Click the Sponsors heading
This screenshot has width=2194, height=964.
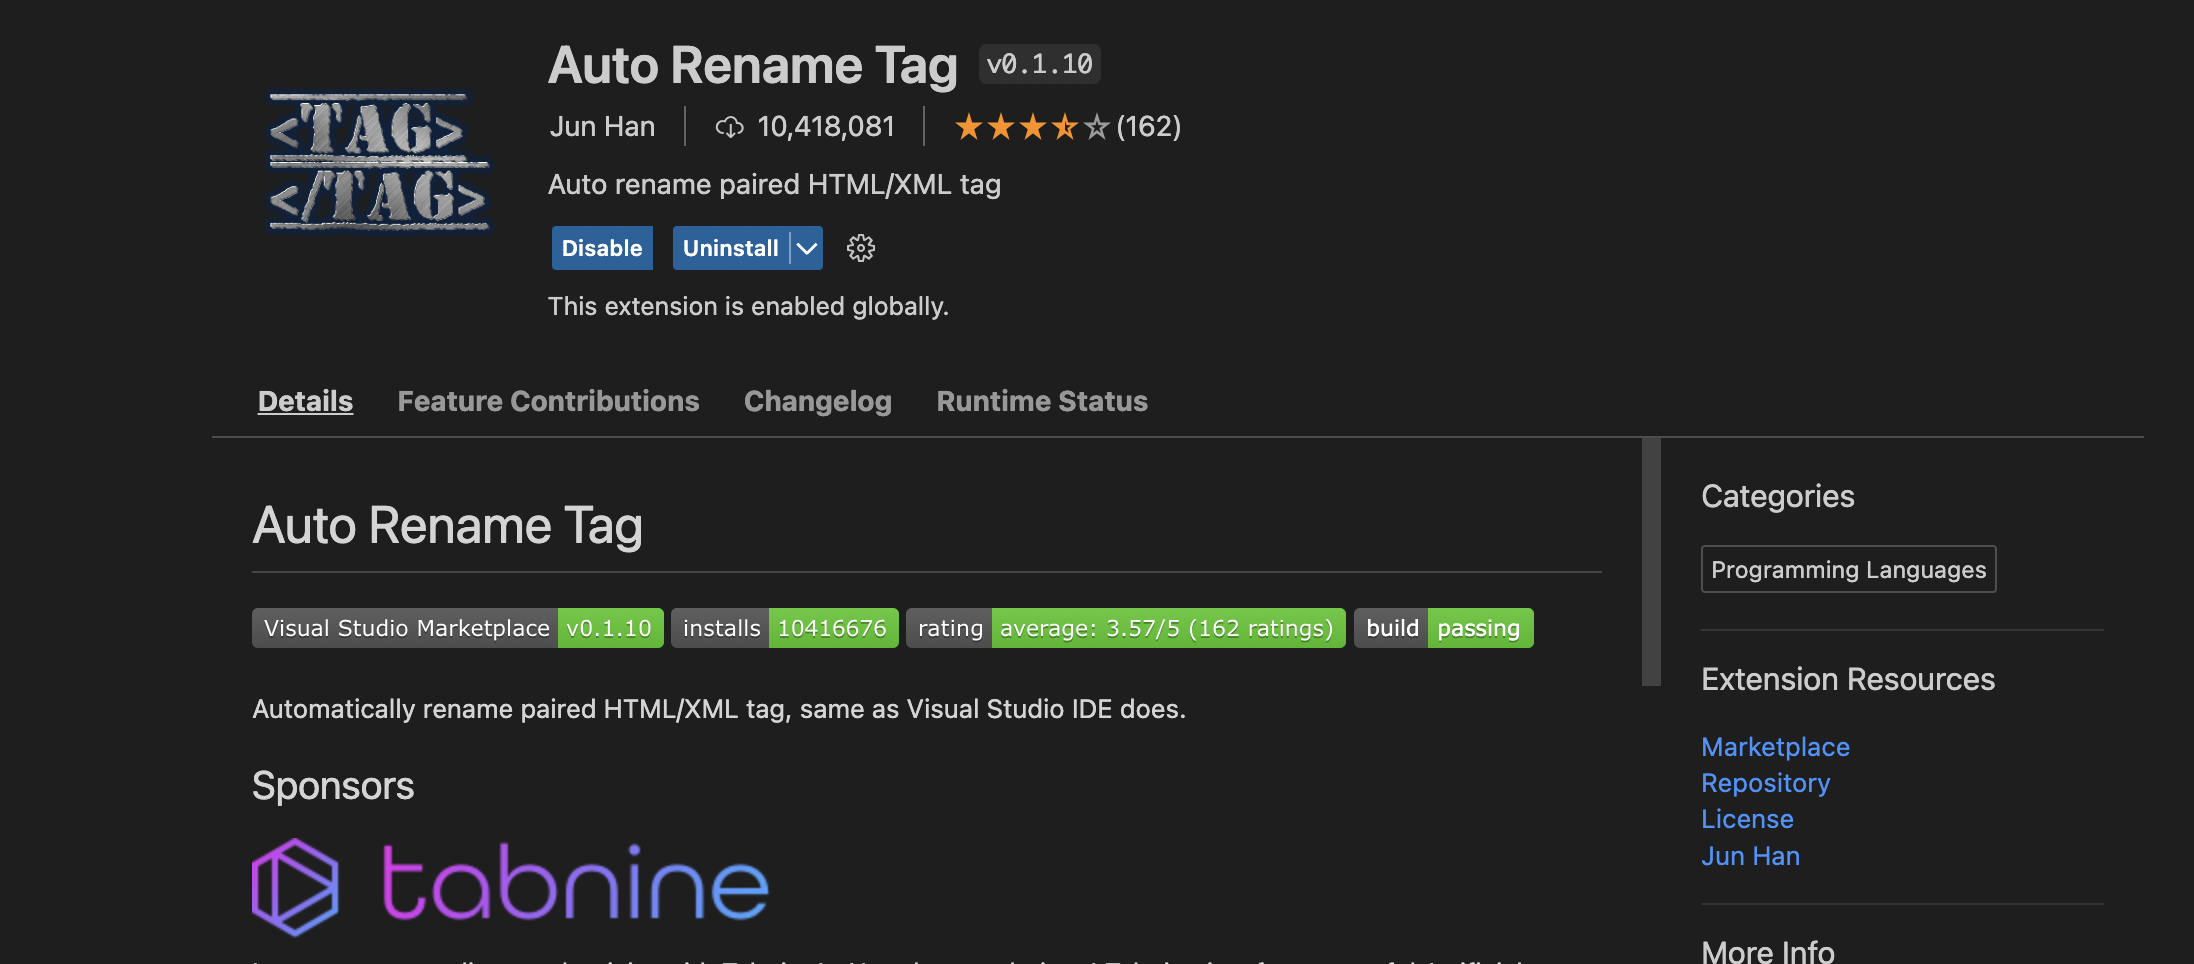(x=333, y=786)
